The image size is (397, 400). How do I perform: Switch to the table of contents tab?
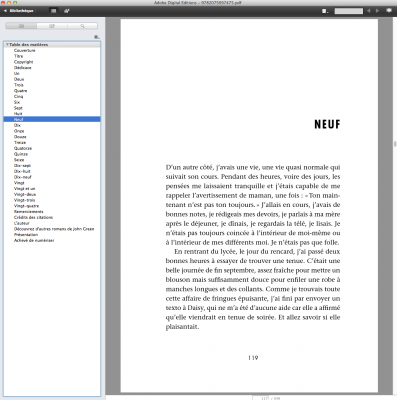[21, 26]
